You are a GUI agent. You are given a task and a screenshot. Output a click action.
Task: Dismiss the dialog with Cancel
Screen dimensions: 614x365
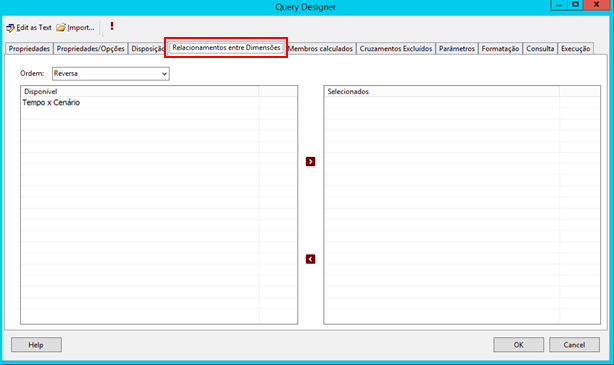[574, 345]
